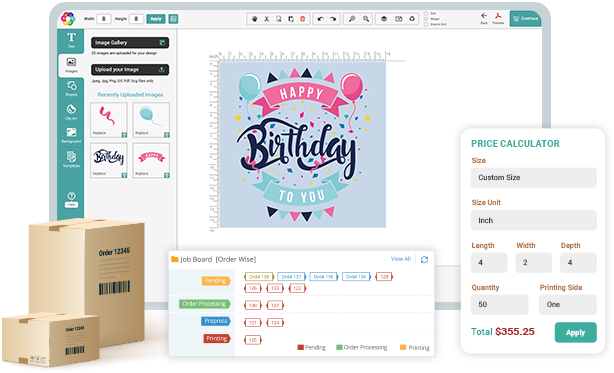Select the Order Processing status tag
614x373 pixels.
pos(205,304)
